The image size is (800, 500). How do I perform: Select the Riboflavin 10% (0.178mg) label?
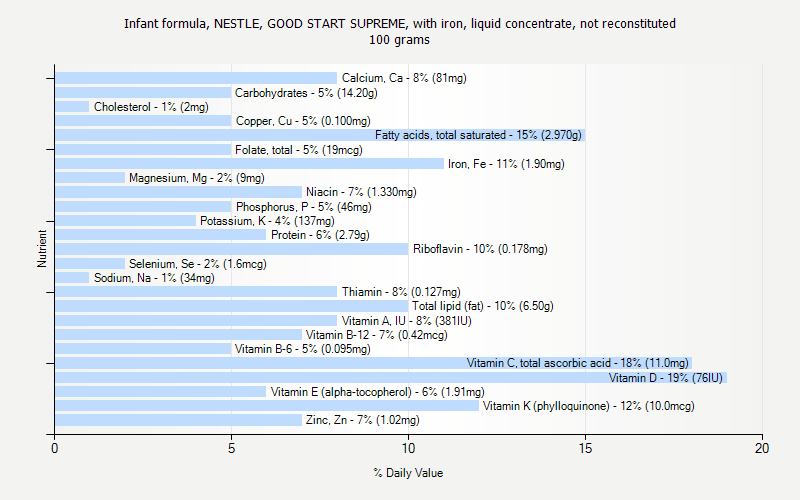480,249
